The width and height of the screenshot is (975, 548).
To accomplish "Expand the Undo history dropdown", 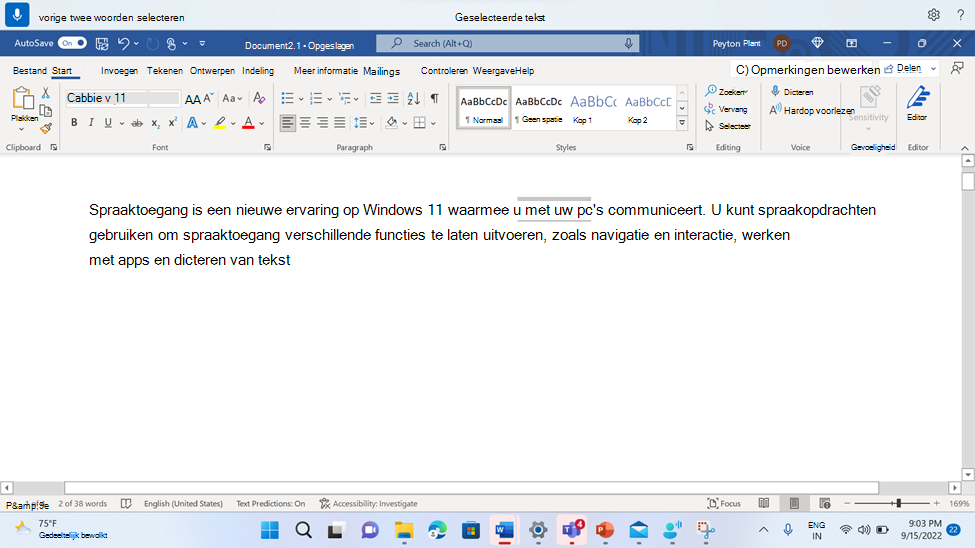I will tap(136, 44).
